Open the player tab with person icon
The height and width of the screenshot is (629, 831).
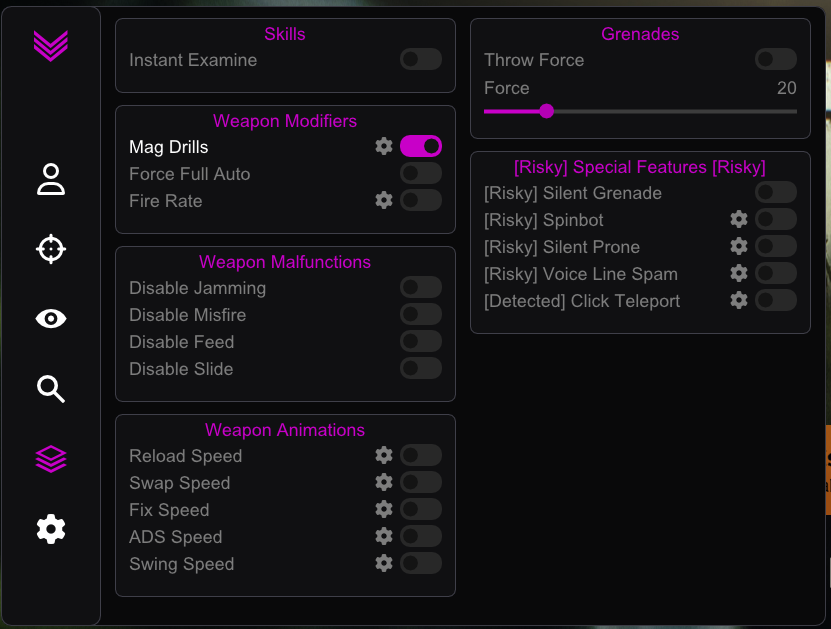point(51,179)
